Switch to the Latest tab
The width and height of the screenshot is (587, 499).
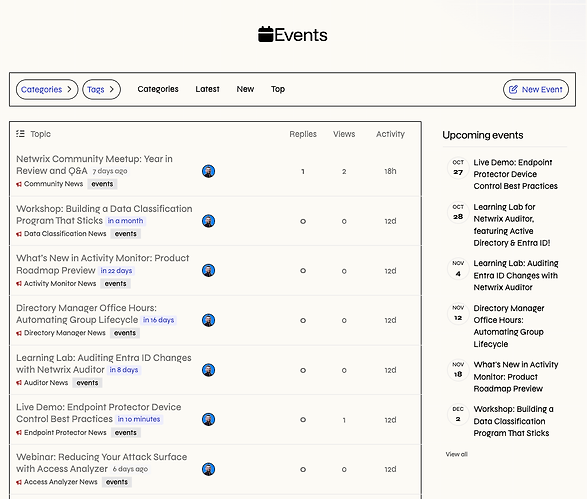pyautogui.click(x=207, y=89)
